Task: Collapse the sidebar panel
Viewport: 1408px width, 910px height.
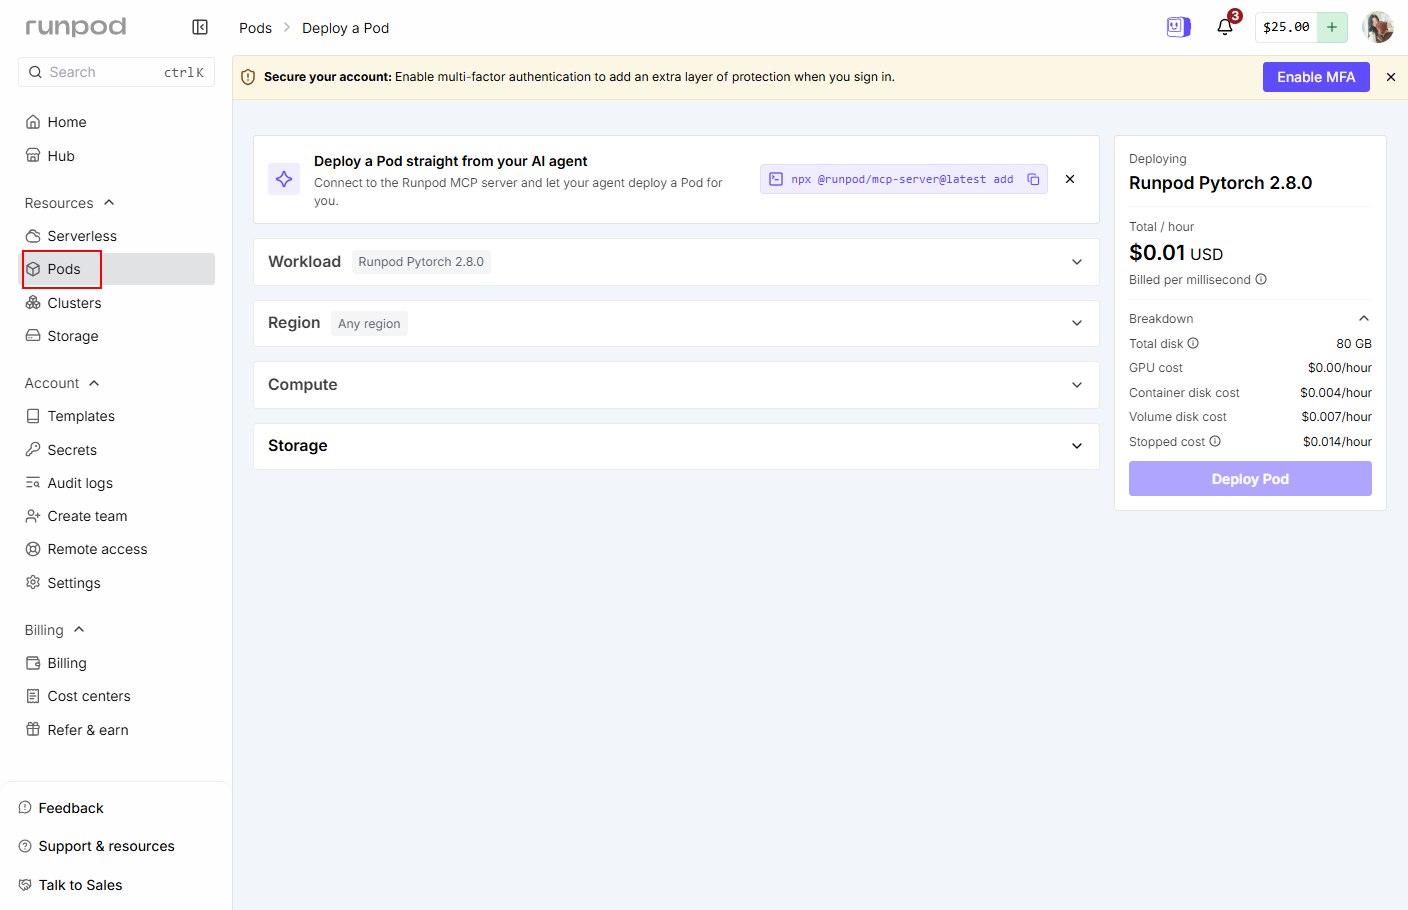Action: pos(200,27)
